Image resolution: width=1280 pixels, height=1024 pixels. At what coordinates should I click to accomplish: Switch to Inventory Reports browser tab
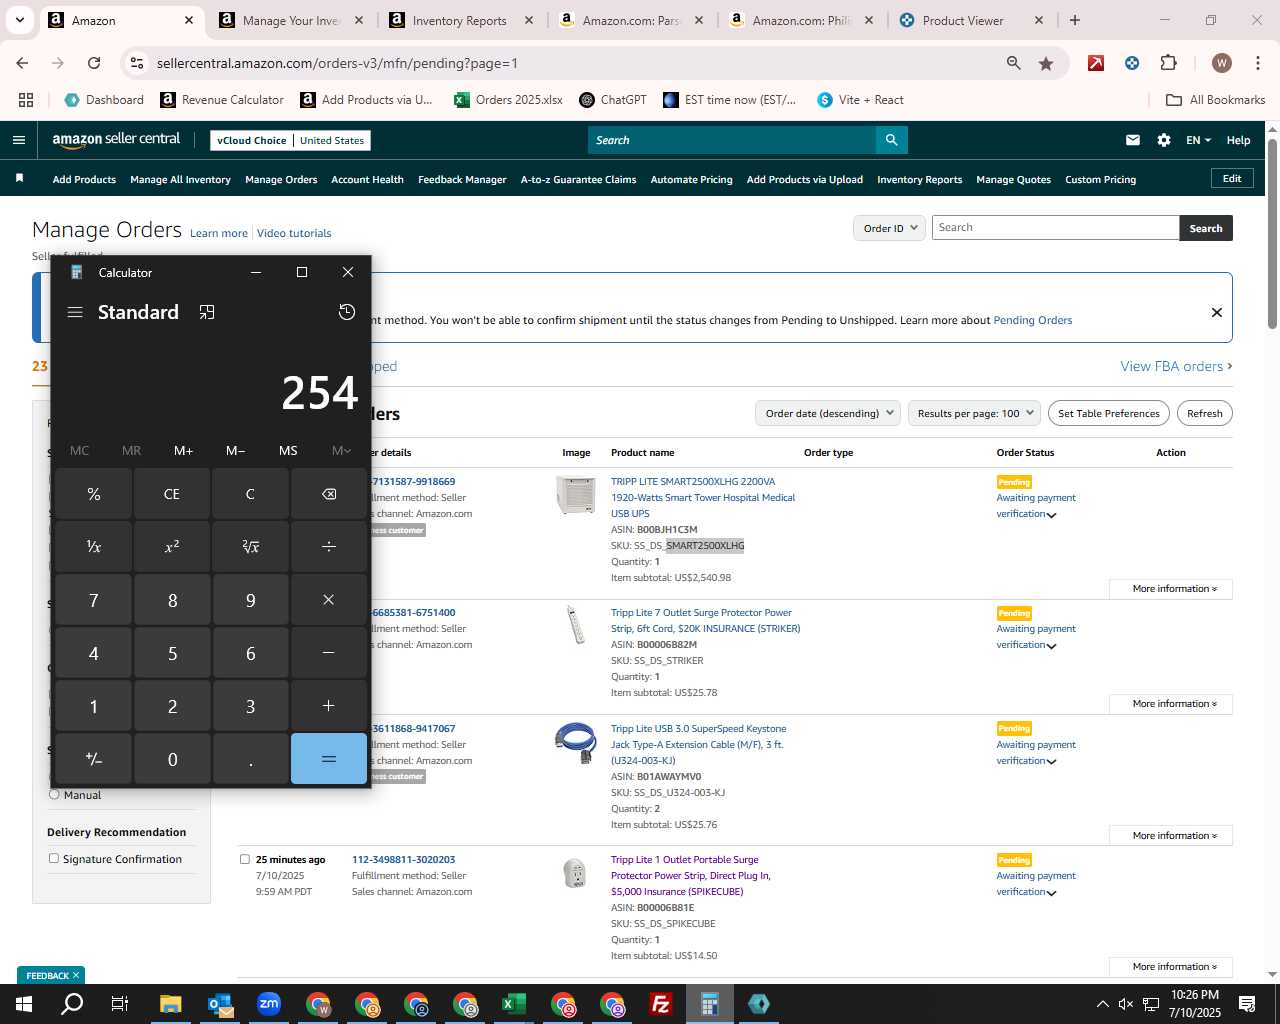459,20
